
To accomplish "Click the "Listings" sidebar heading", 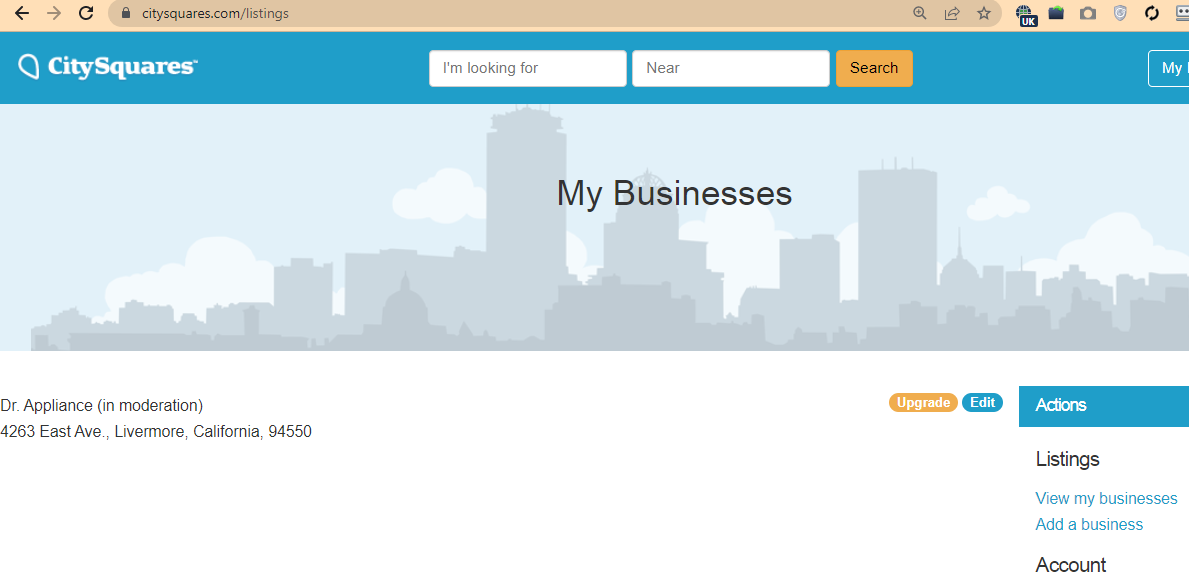I will pos(1067,459).
